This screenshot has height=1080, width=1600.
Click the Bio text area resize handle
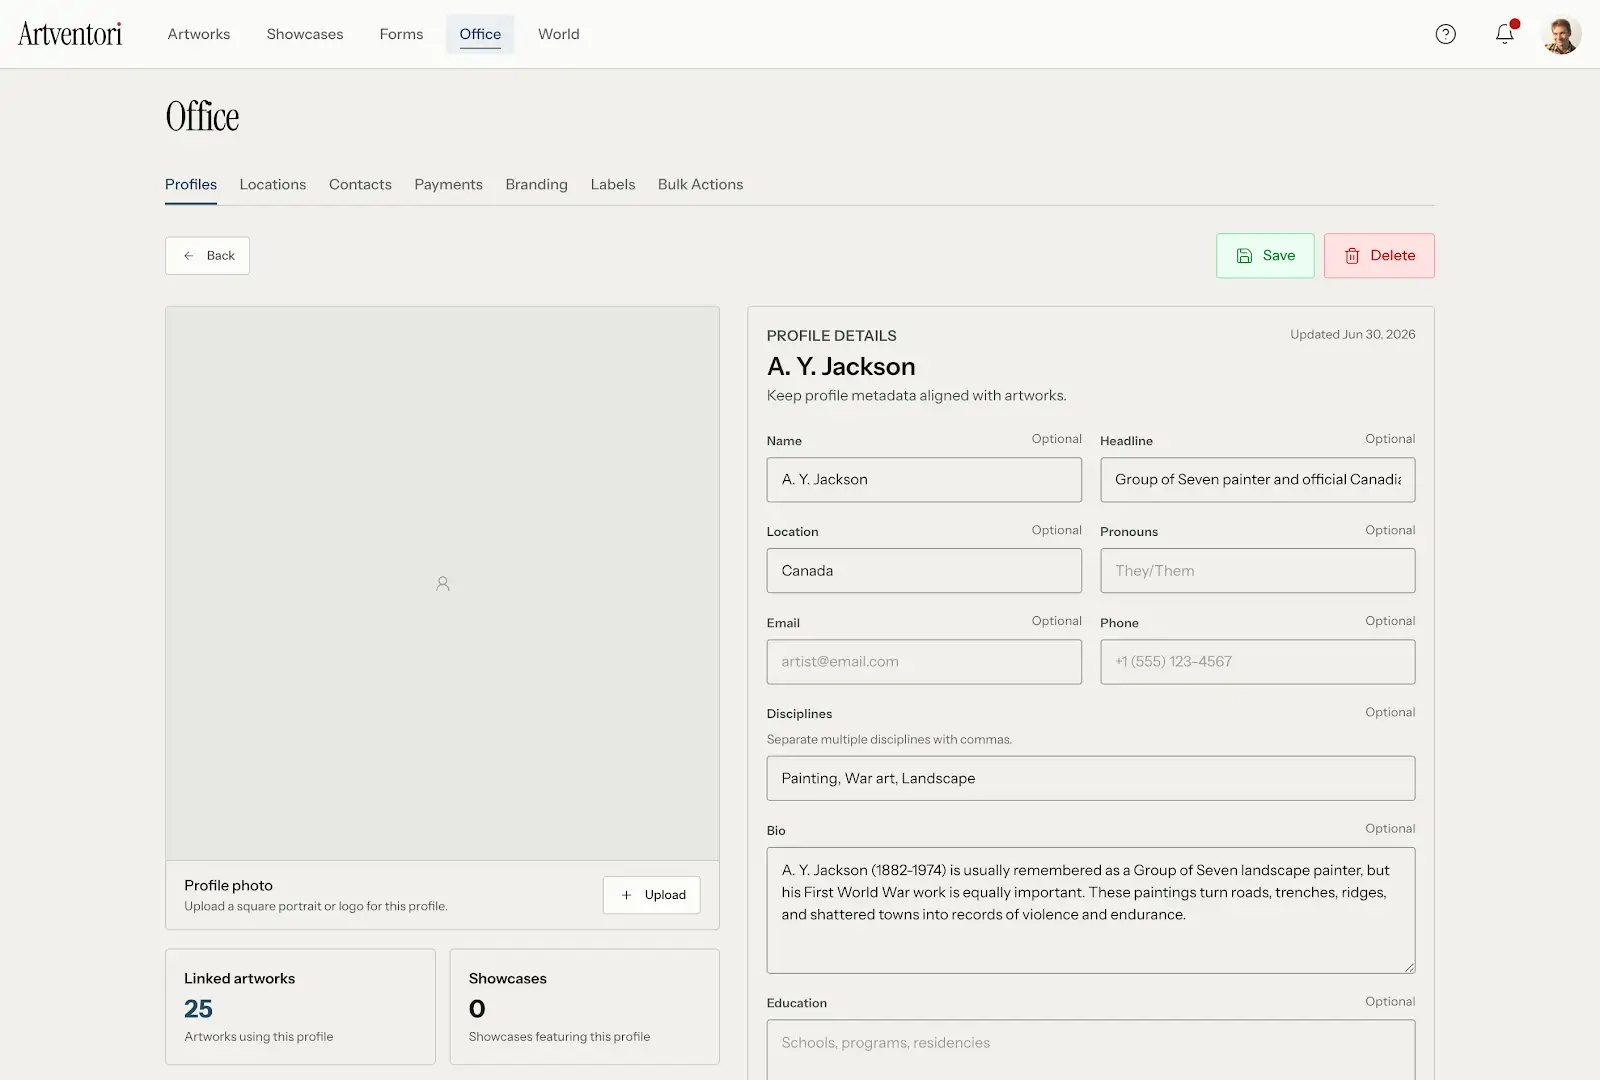[x=1408, y=966]
